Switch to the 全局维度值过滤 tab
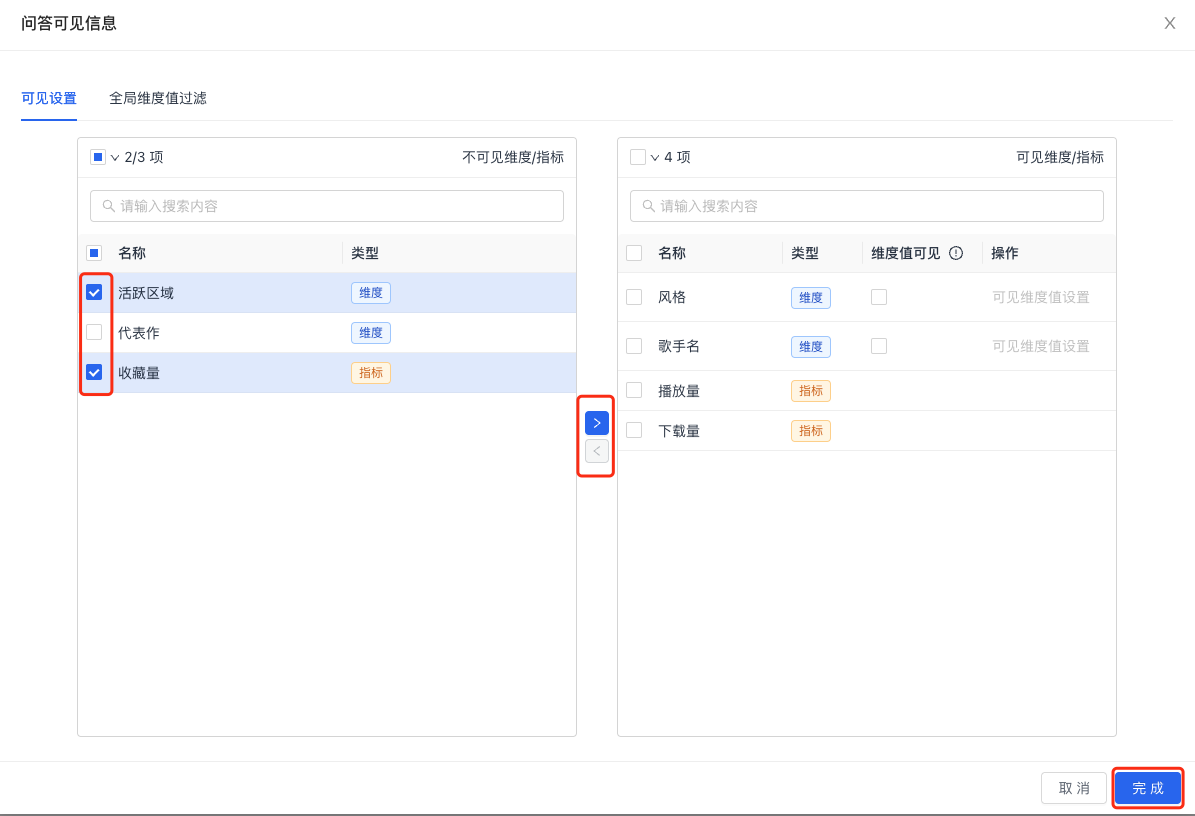This screenshot has width=1195, height=816. tap(157, 98)
